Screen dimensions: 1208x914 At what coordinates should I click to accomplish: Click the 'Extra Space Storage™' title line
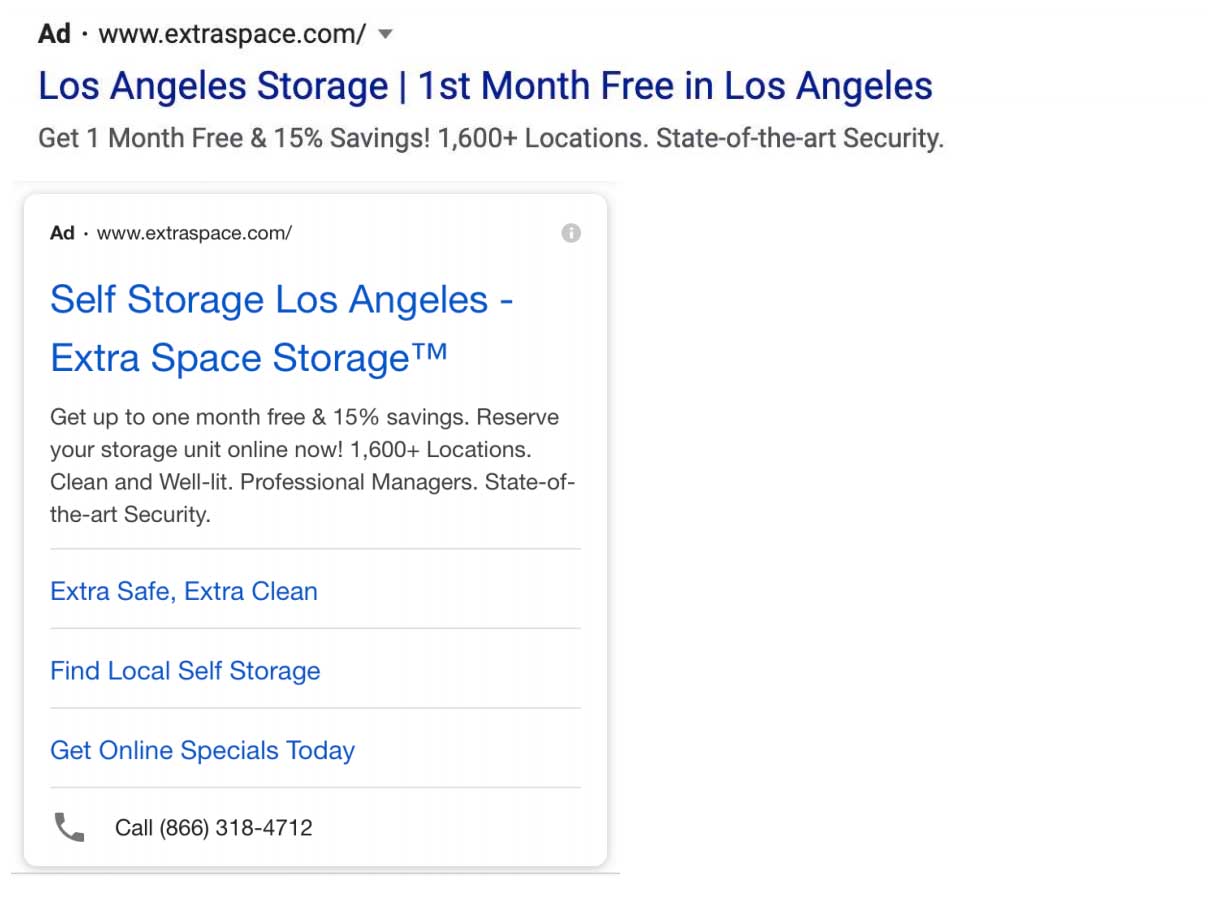(249, 358)
